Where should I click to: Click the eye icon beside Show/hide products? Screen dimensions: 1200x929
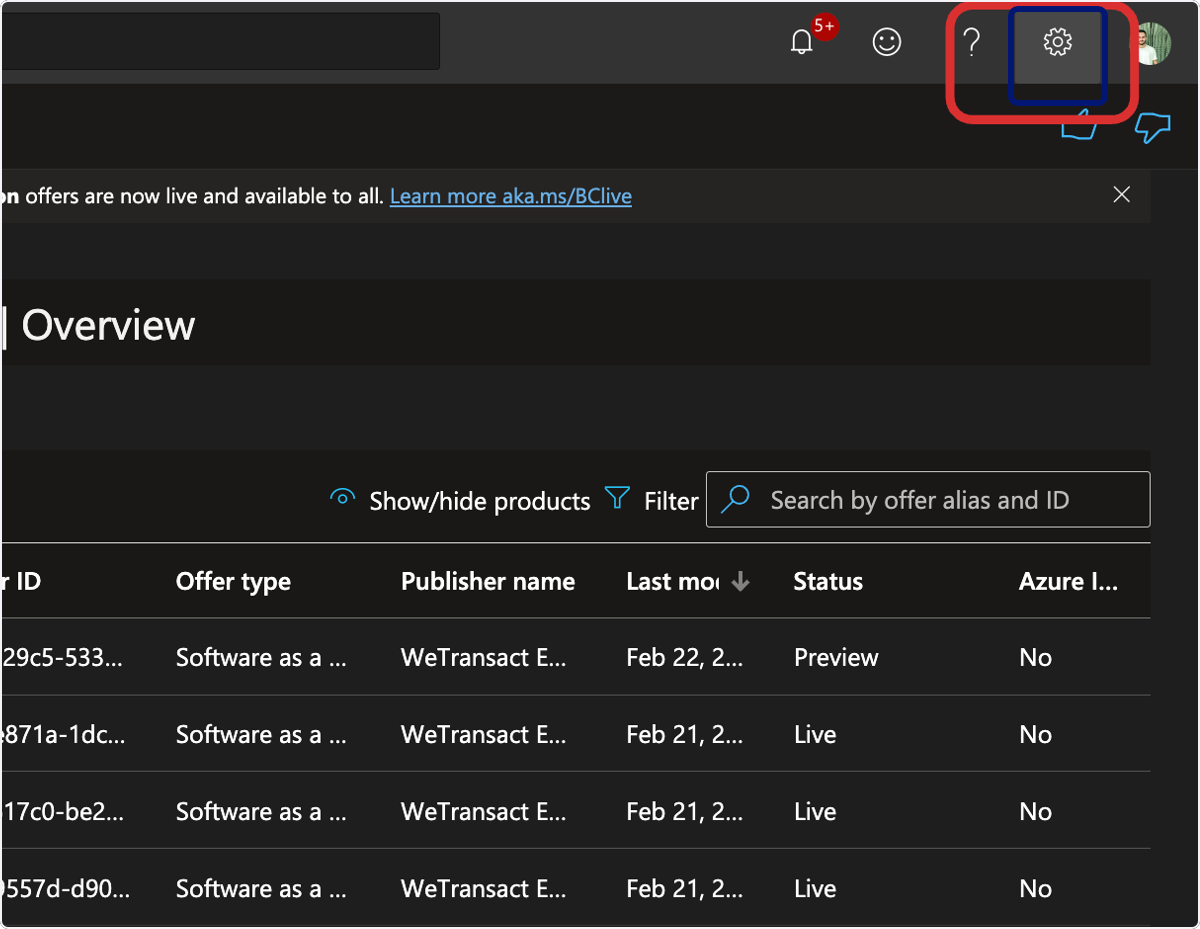(x=343, y=497)
